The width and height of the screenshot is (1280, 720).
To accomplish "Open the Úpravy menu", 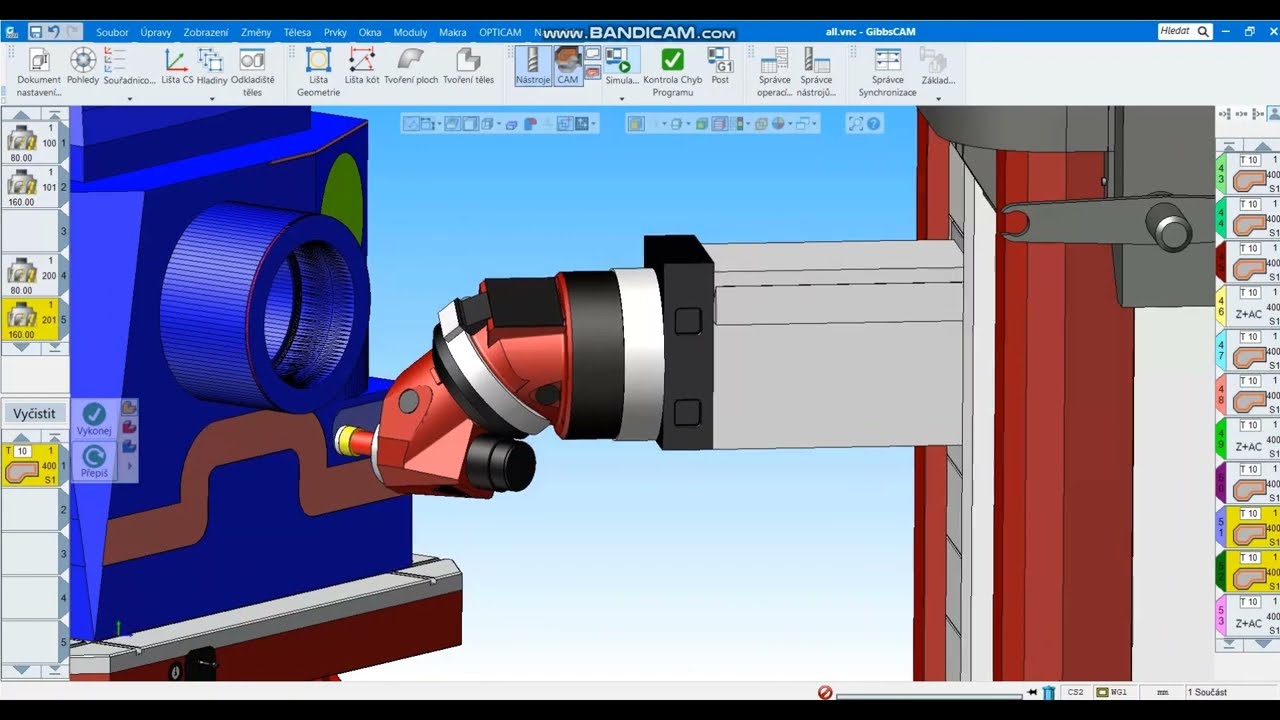I will point(156,32).
